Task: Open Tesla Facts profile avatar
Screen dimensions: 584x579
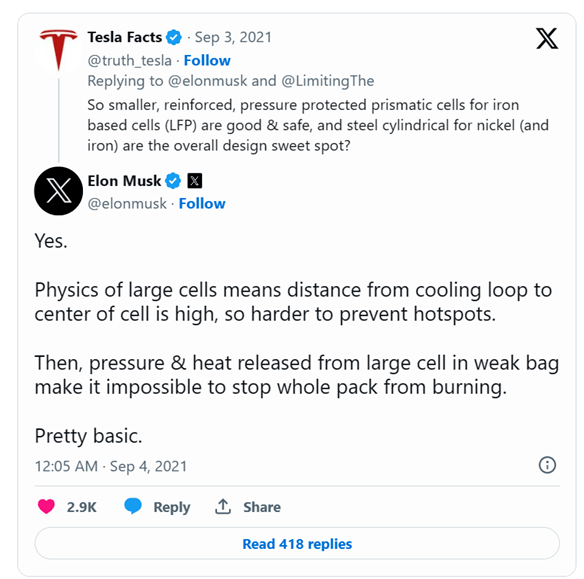Action: [x=58, y=50]
